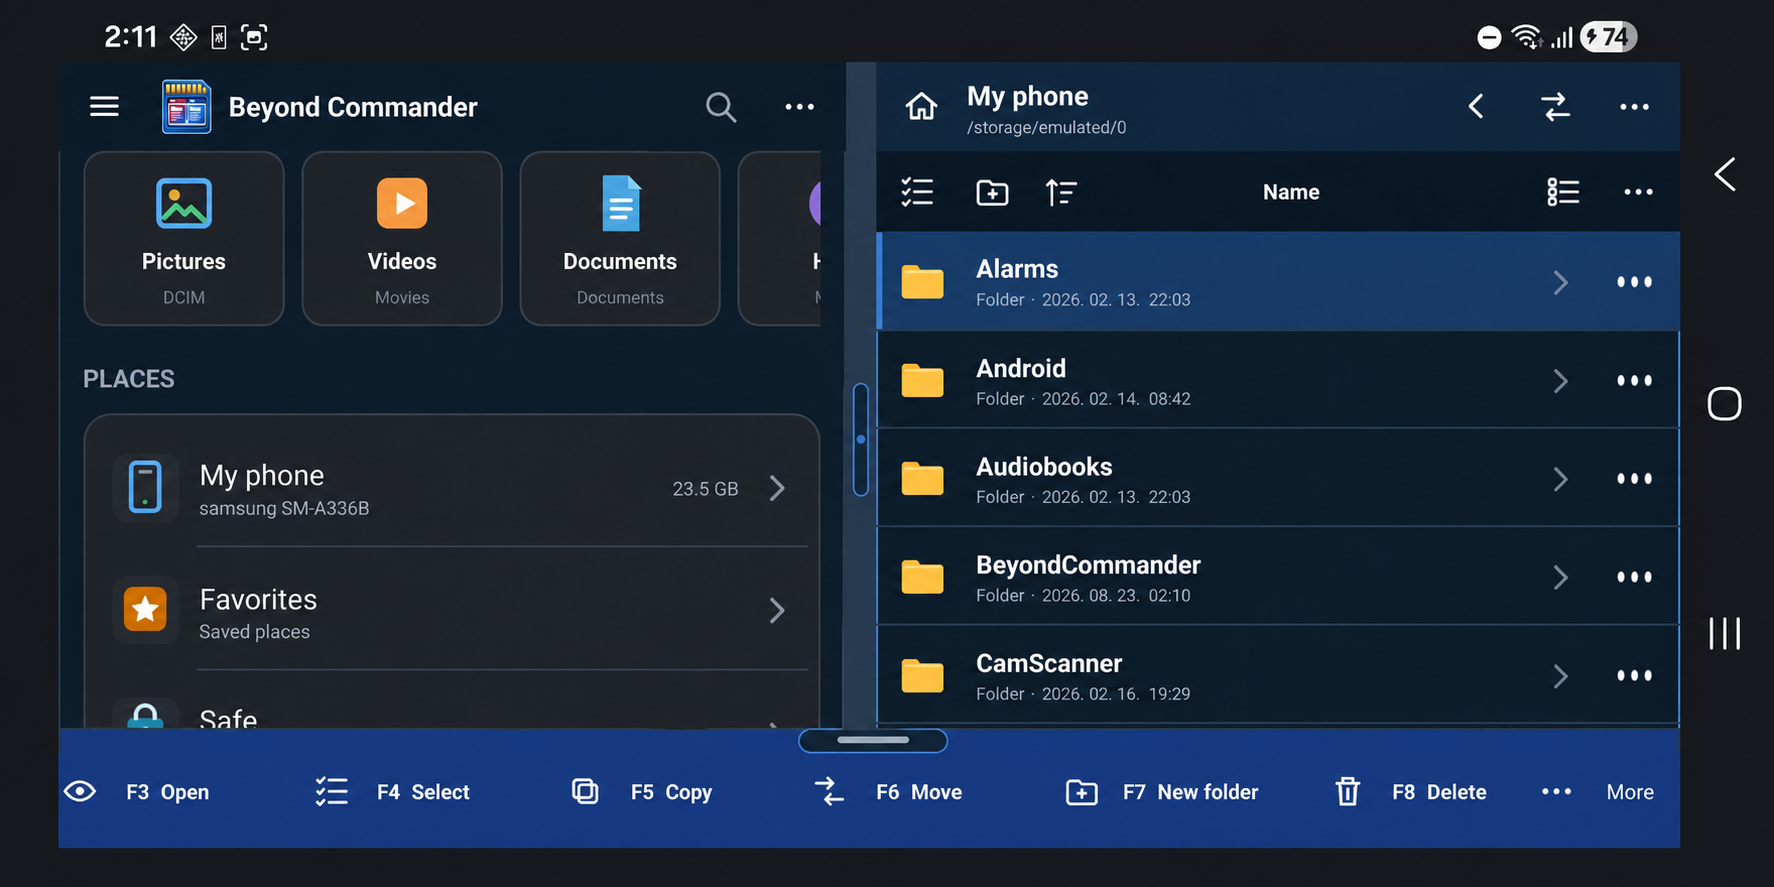1774x887 pixels.
Task: Select the Android folder row
Action: [1278, 381]
